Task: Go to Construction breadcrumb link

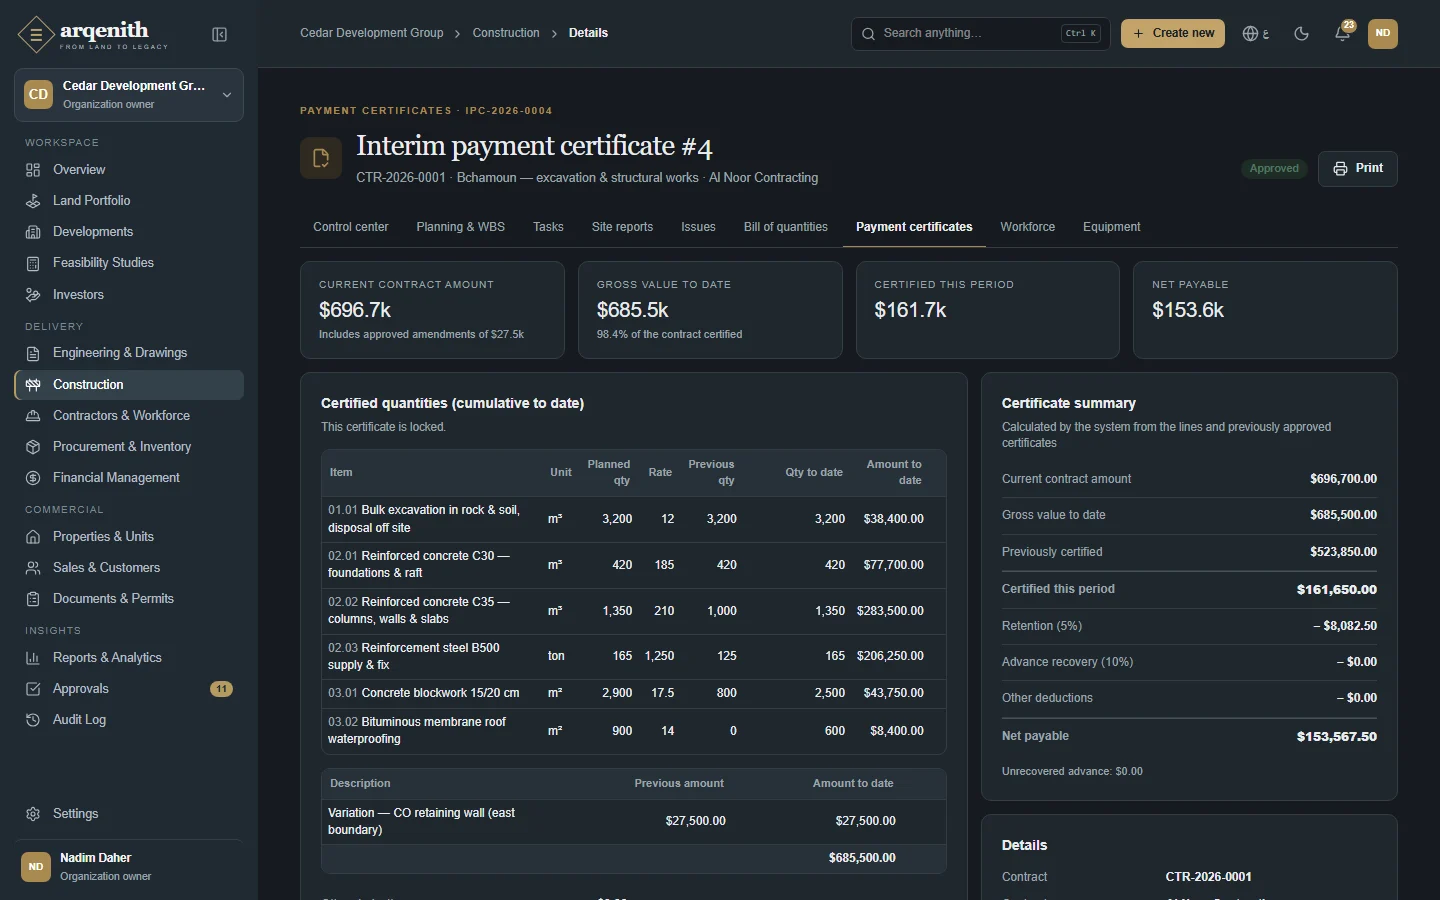Action: tap(506, 33)
